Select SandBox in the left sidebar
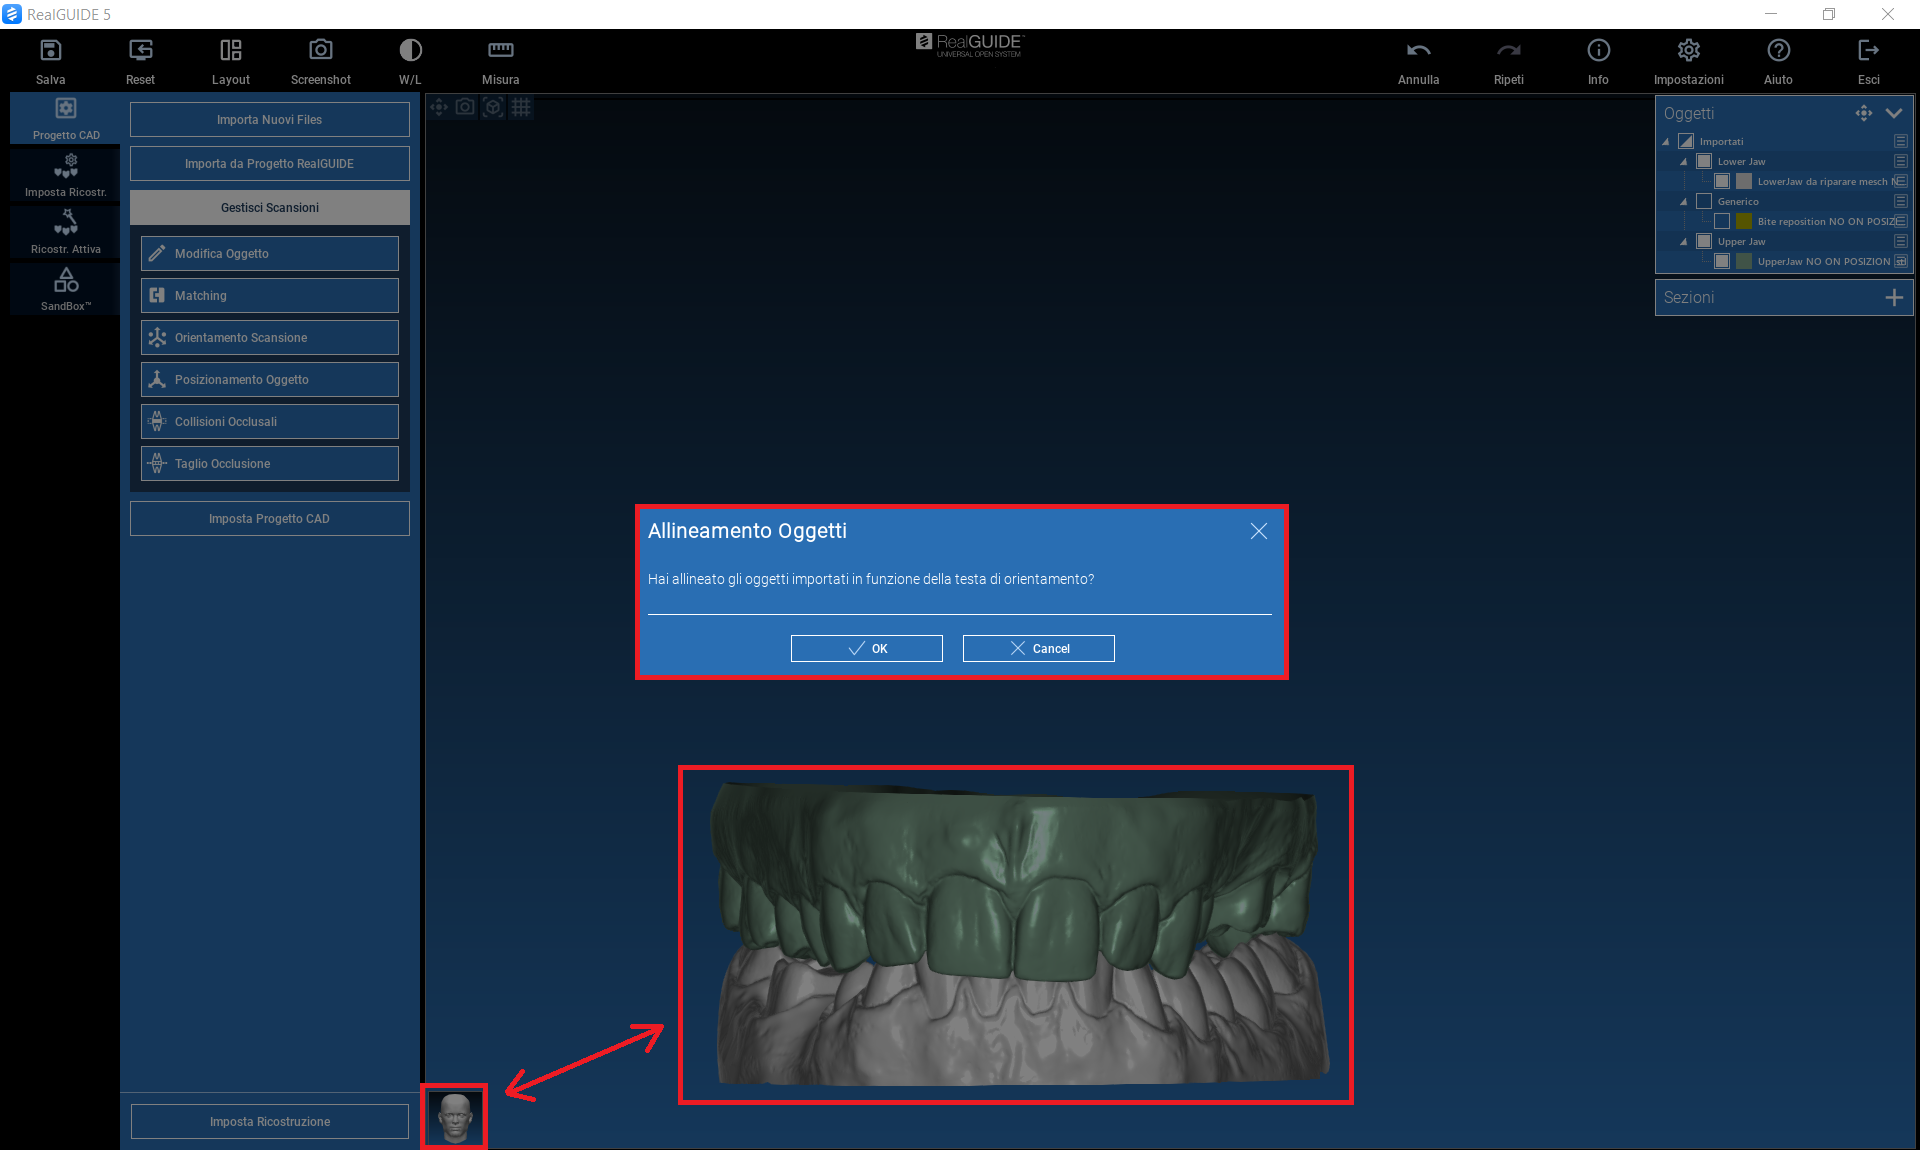Image resolution: width=1920 pixels, height=1150 pixels. tap(66, 288)
